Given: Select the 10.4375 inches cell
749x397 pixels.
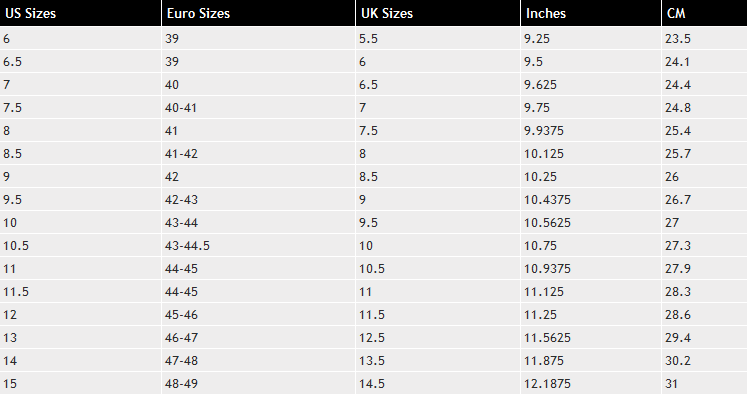Looking at the screenshot, I should (x=591, y=199).
